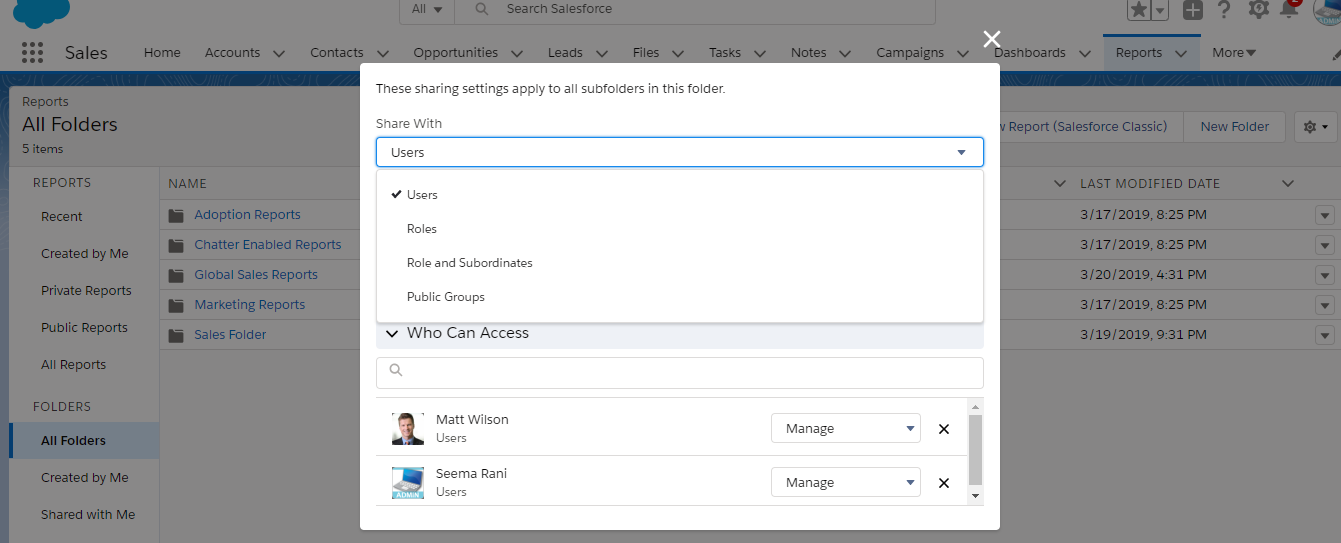Open the Accounts tab
This screenshot has width=1341, height=543.
[232, 52]
